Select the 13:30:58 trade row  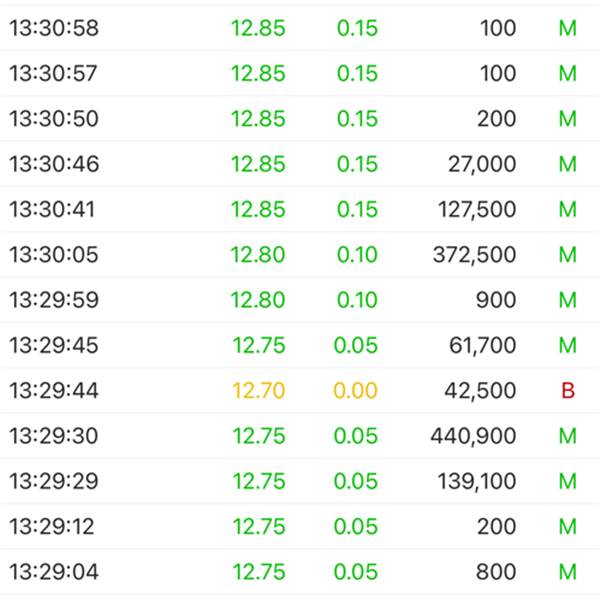300,28
